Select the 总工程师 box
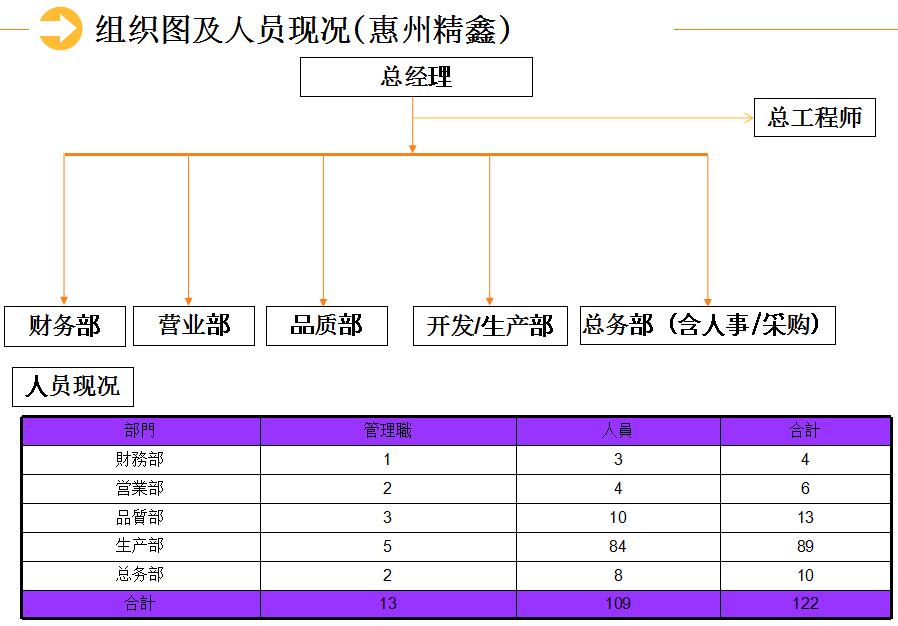898x626 pixels. [814, 117]
